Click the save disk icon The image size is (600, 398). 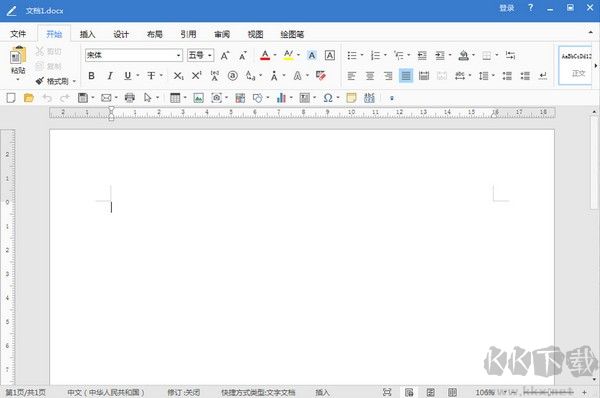(83, 98)
